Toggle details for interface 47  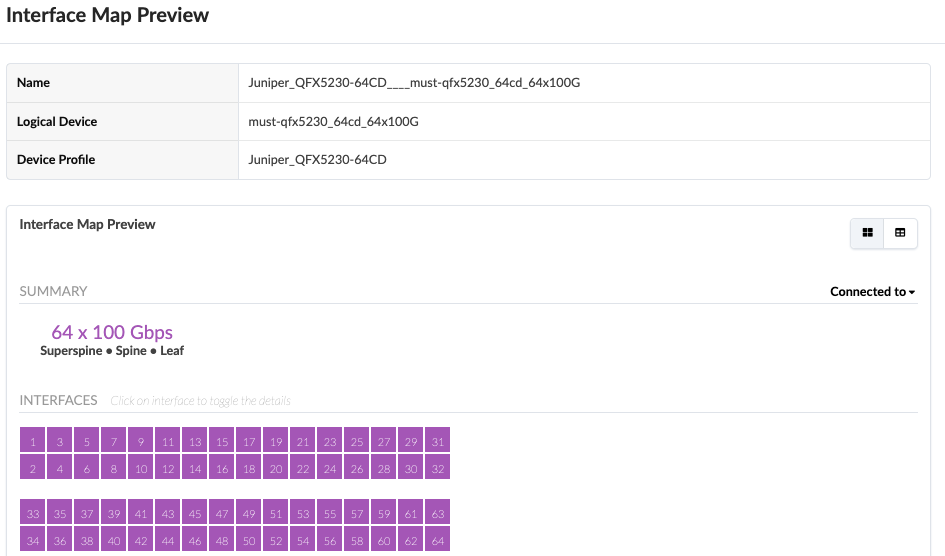222,512
